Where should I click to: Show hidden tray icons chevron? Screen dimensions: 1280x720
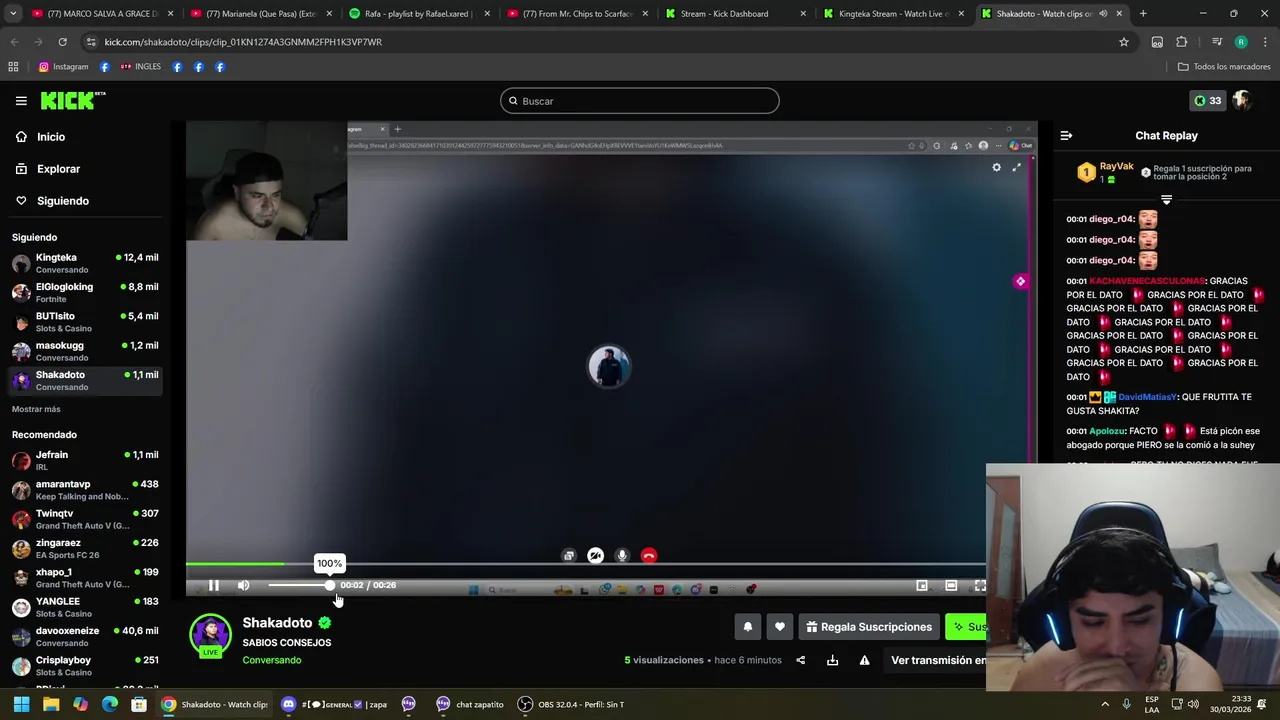point(1105,704)
